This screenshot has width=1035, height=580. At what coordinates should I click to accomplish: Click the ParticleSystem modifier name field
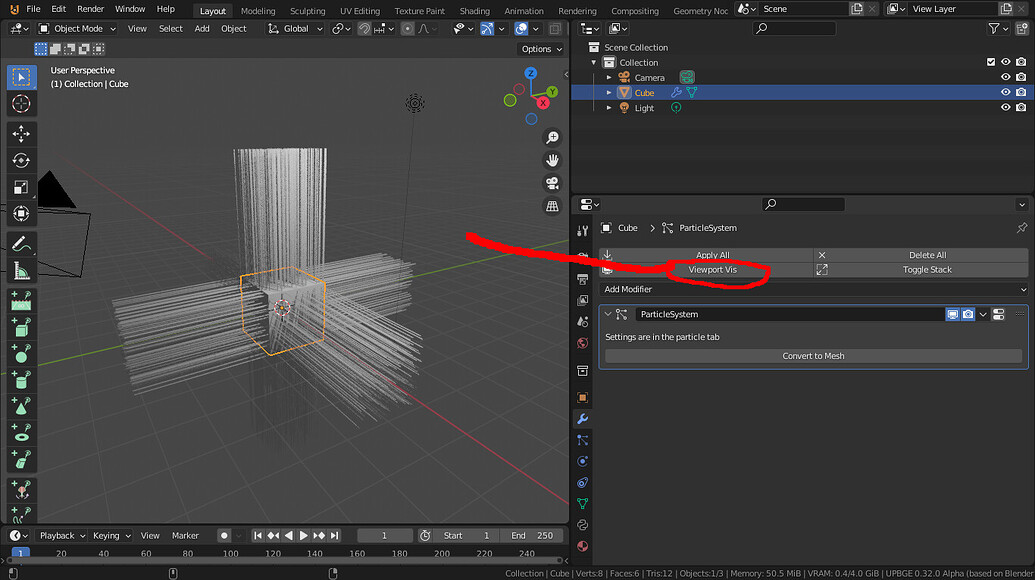tap(789, 314)
